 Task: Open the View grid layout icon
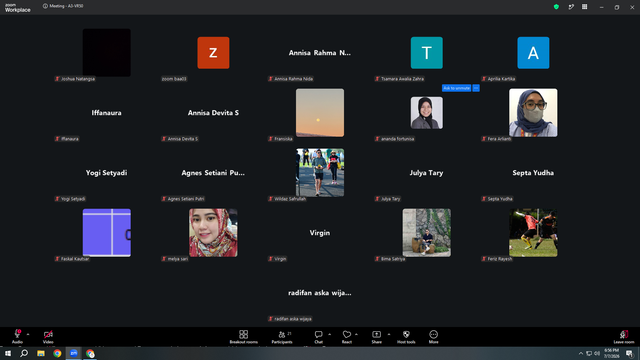[x=584, y=7]
